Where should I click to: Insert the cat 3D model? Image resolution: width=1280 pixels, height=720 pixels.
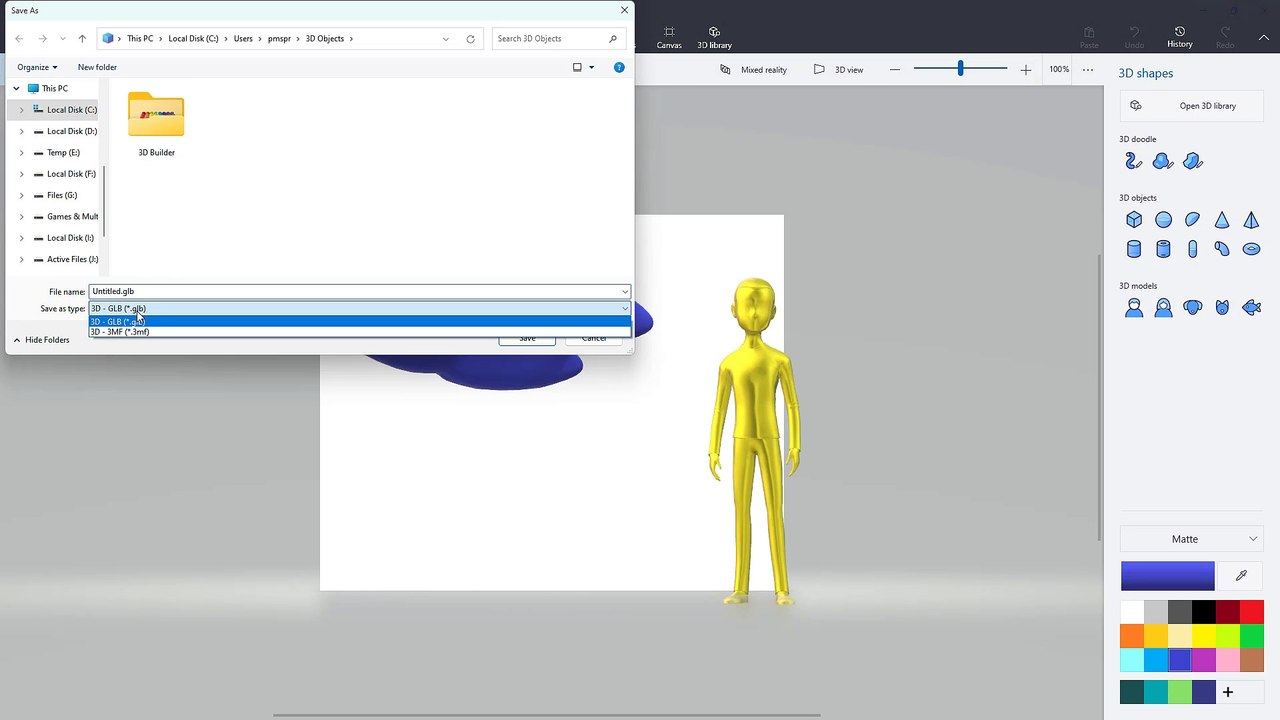point(1222,308)
